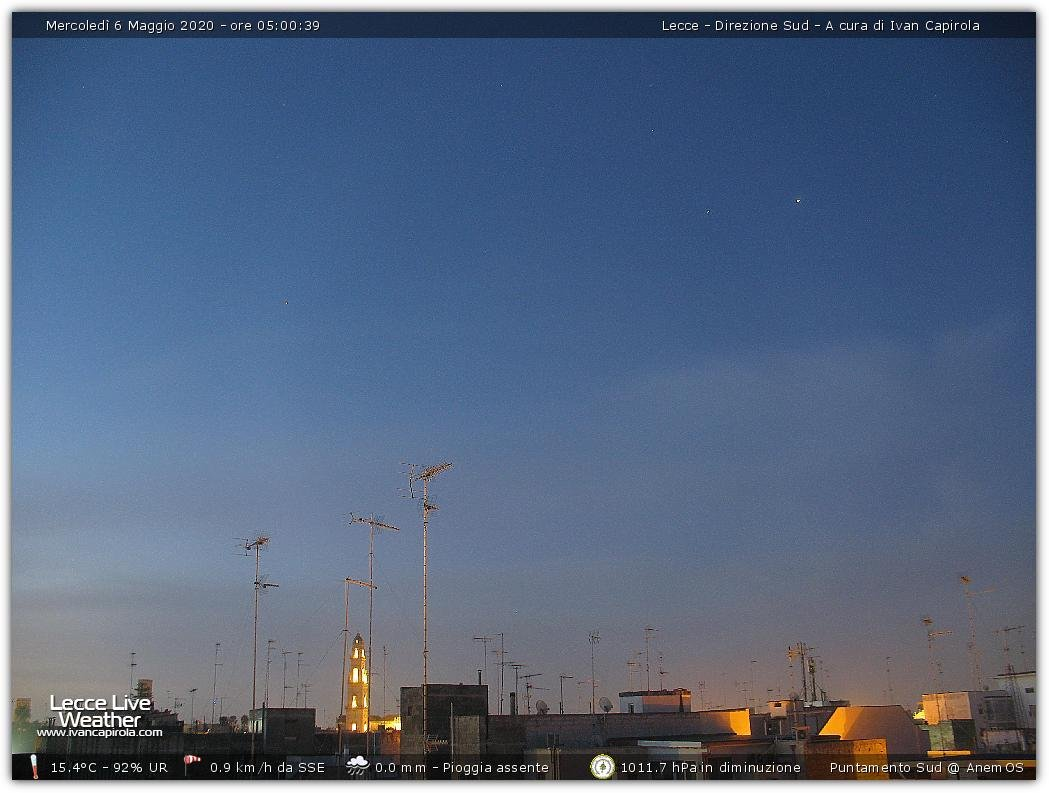Viewport: 1049px width, 793px height.
Task: Open the www.ivancapirola.com link text
Action: point(100,733)
